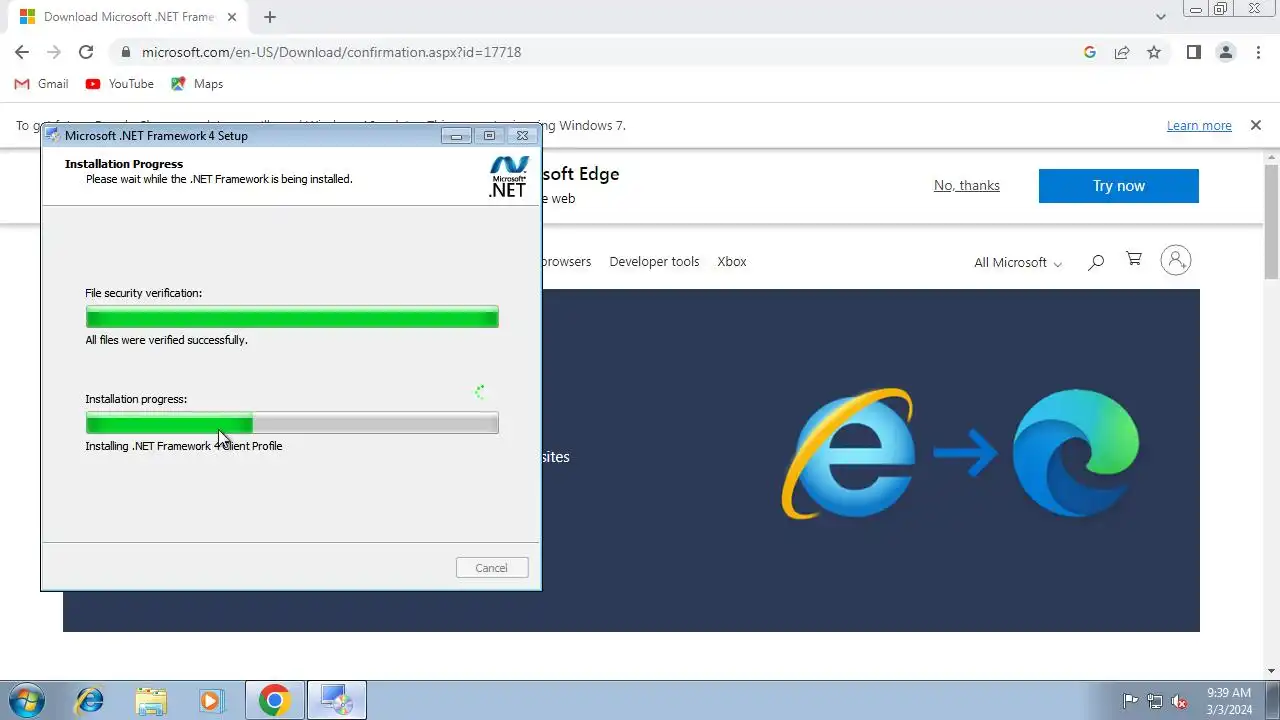The width and height of the screenshot is (1280, 720).
Task: Open the Chrome side panel icon
Action: tap(1193, 52)
